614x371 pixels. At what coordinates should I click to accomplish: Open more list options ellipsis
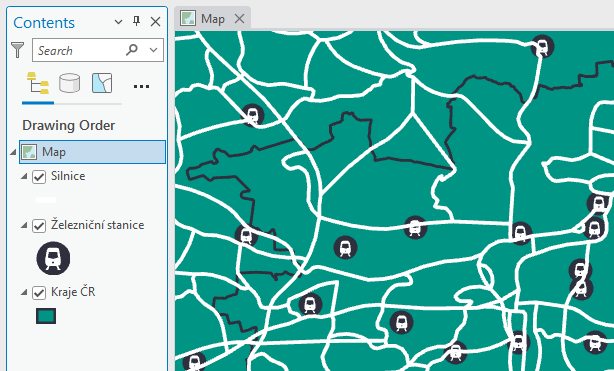coord(141,87)
